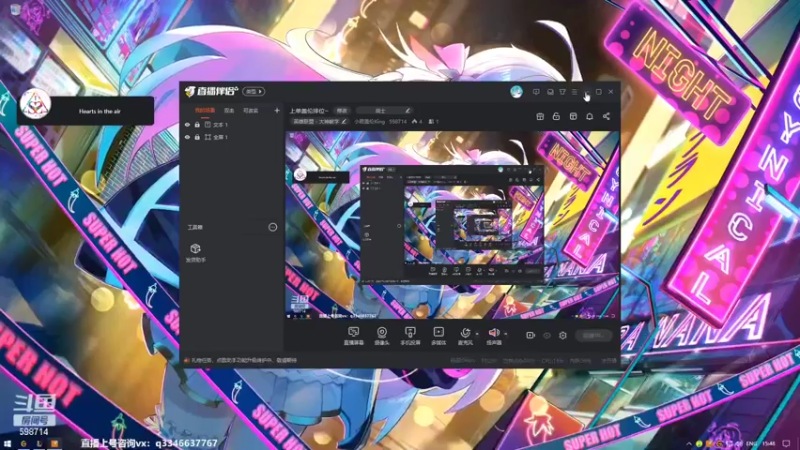Edit the stream category 英雄联盟 tag
The image size is (800, 450).
tap(319, 121)
